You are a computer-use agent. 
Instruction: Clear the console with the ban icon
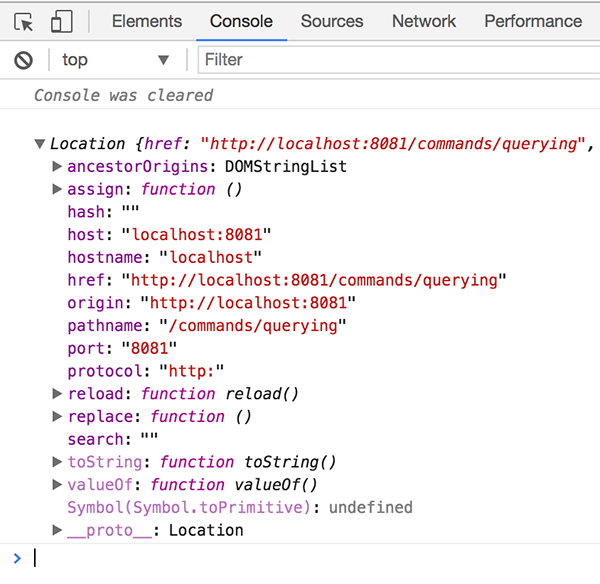(x=23, y=60)
